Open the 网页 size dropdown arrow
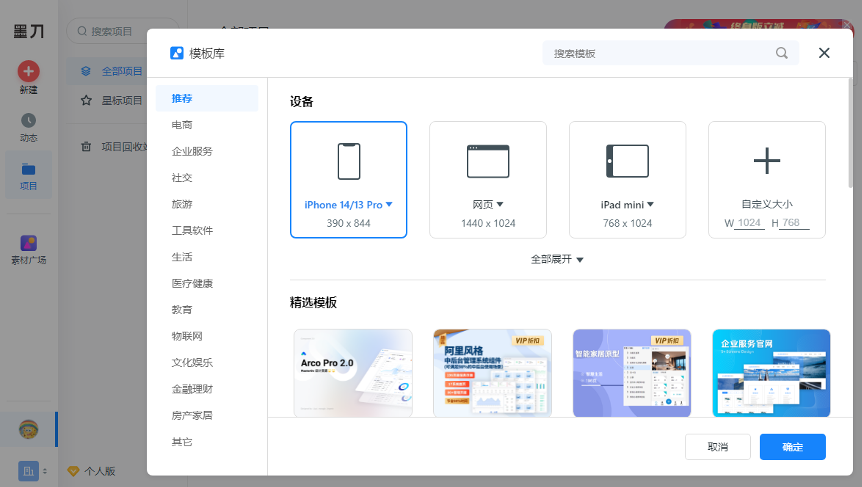Image resolution: width=862 pixels, height=487 pixels. point(500,204)
